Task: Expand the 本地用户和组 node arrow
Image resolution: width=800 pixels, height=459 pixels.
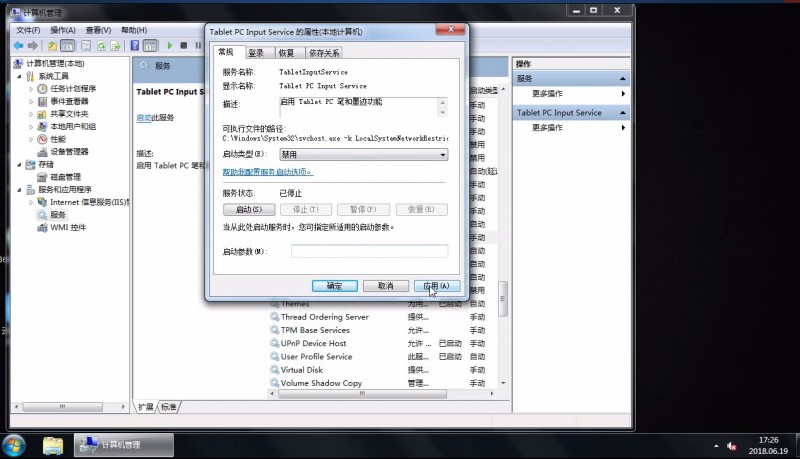Action: [x=31, y=126]
